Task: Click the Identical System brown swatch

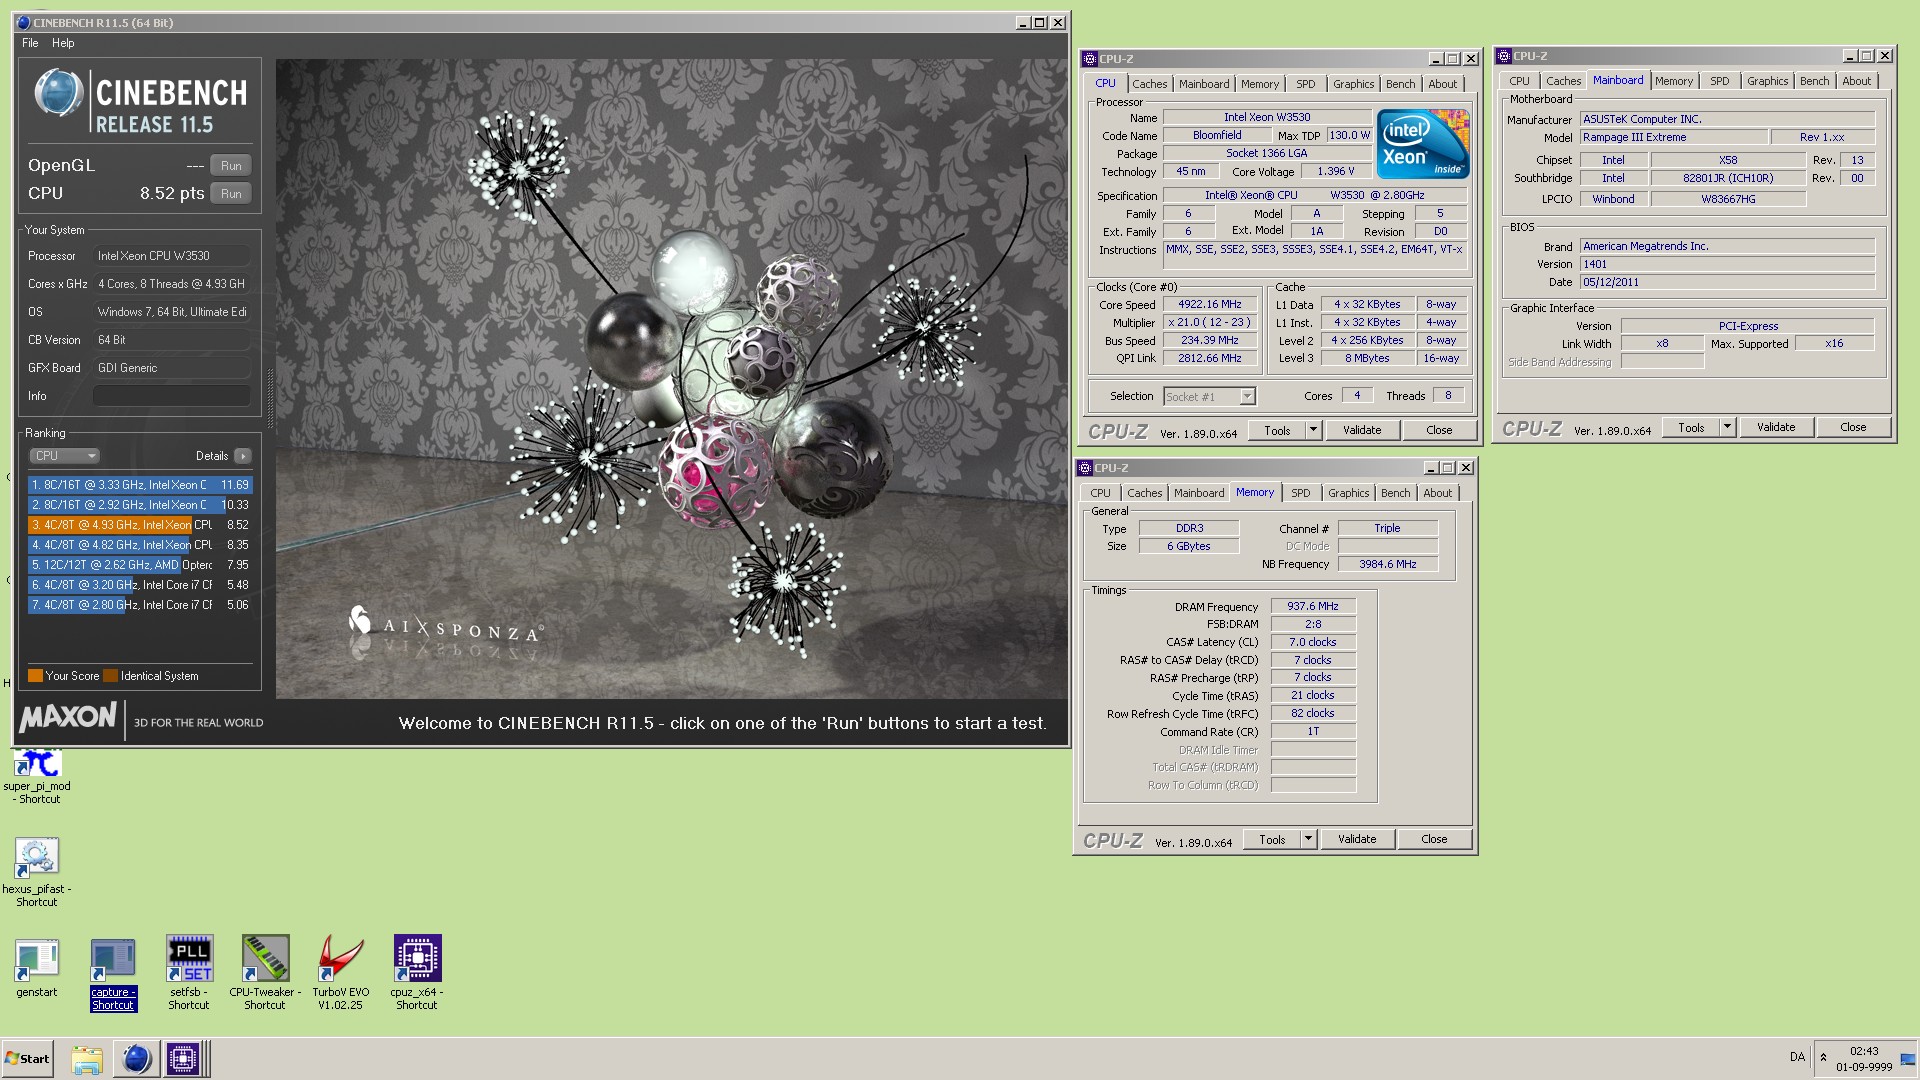Action: [110, 676]
